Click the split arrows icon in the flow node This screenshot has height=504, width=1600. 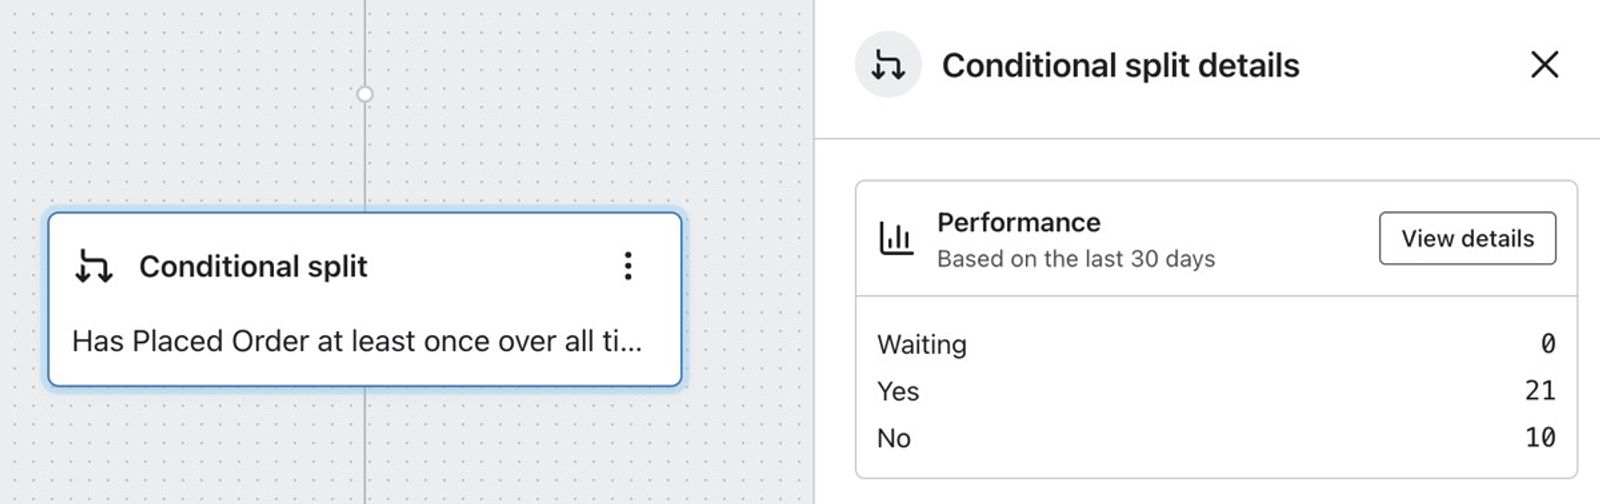pyautogui.click(x=94, y=266)
